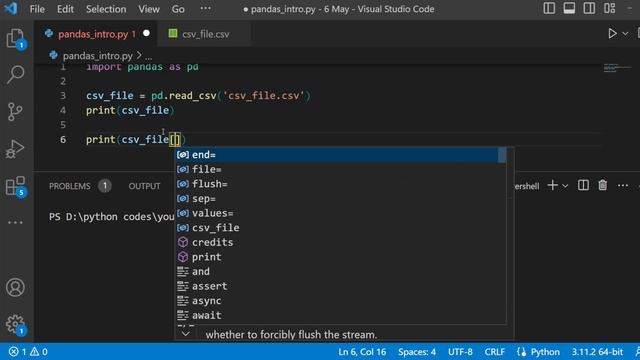Select the 3.11.2 64-bit interpreter
The height and width of the screenshot is (360, 640).
click(x=597, y=352)
